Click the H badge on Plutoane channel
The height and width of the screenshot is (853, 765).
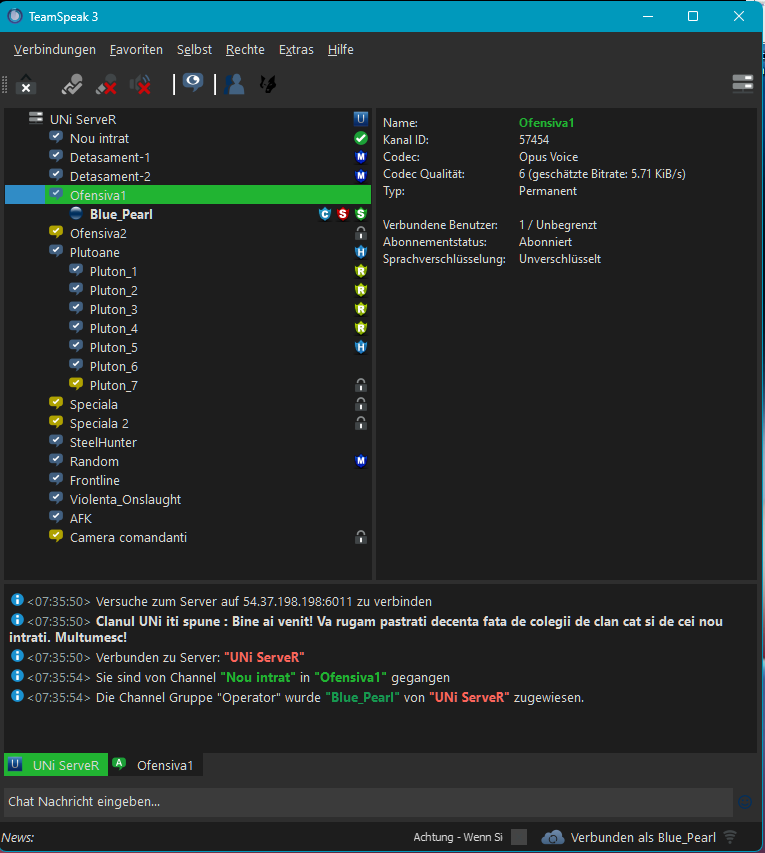click(361, 252)
